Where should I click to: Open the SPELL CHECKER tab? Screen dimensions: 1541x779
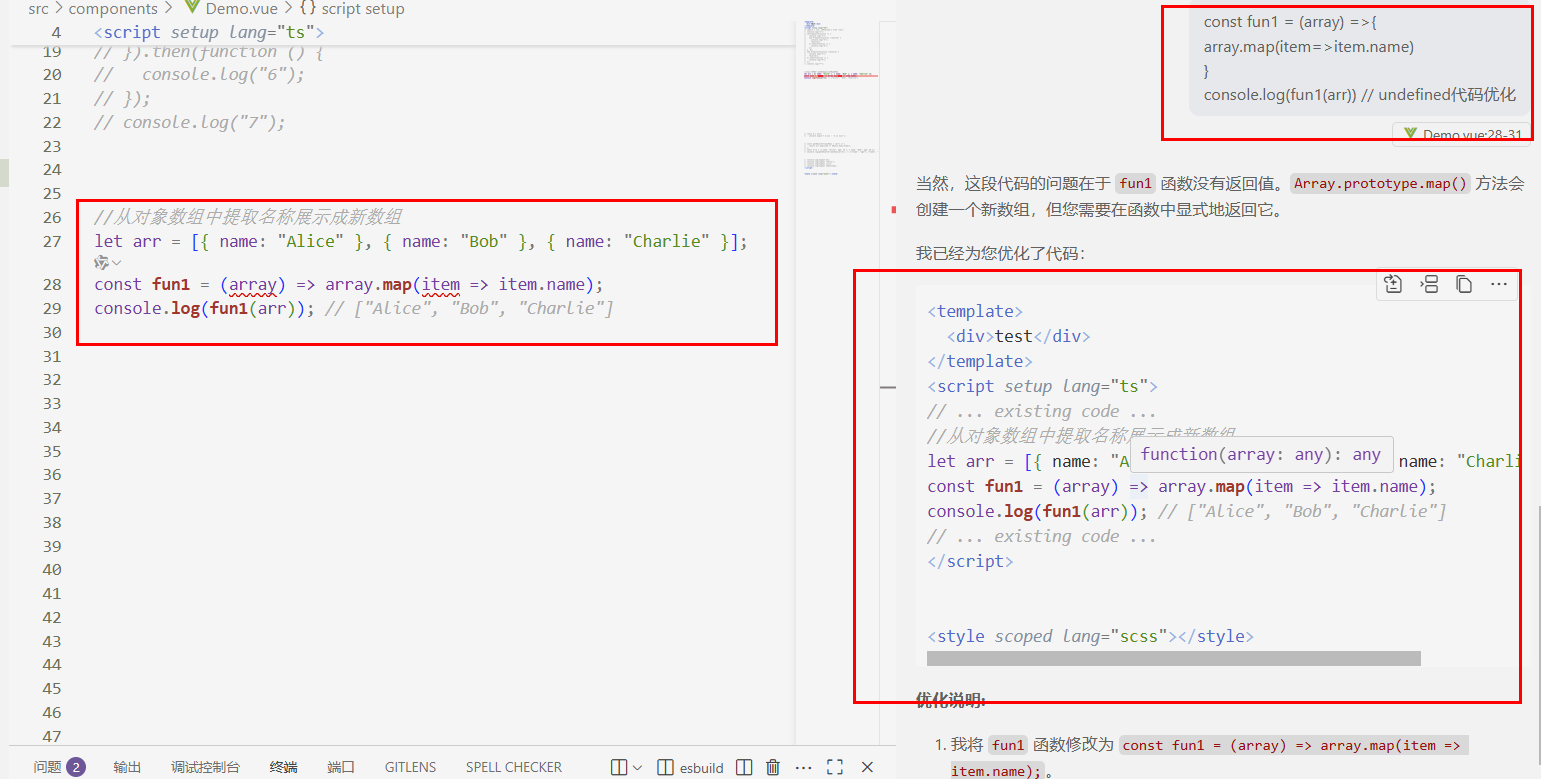pos(514,767)
